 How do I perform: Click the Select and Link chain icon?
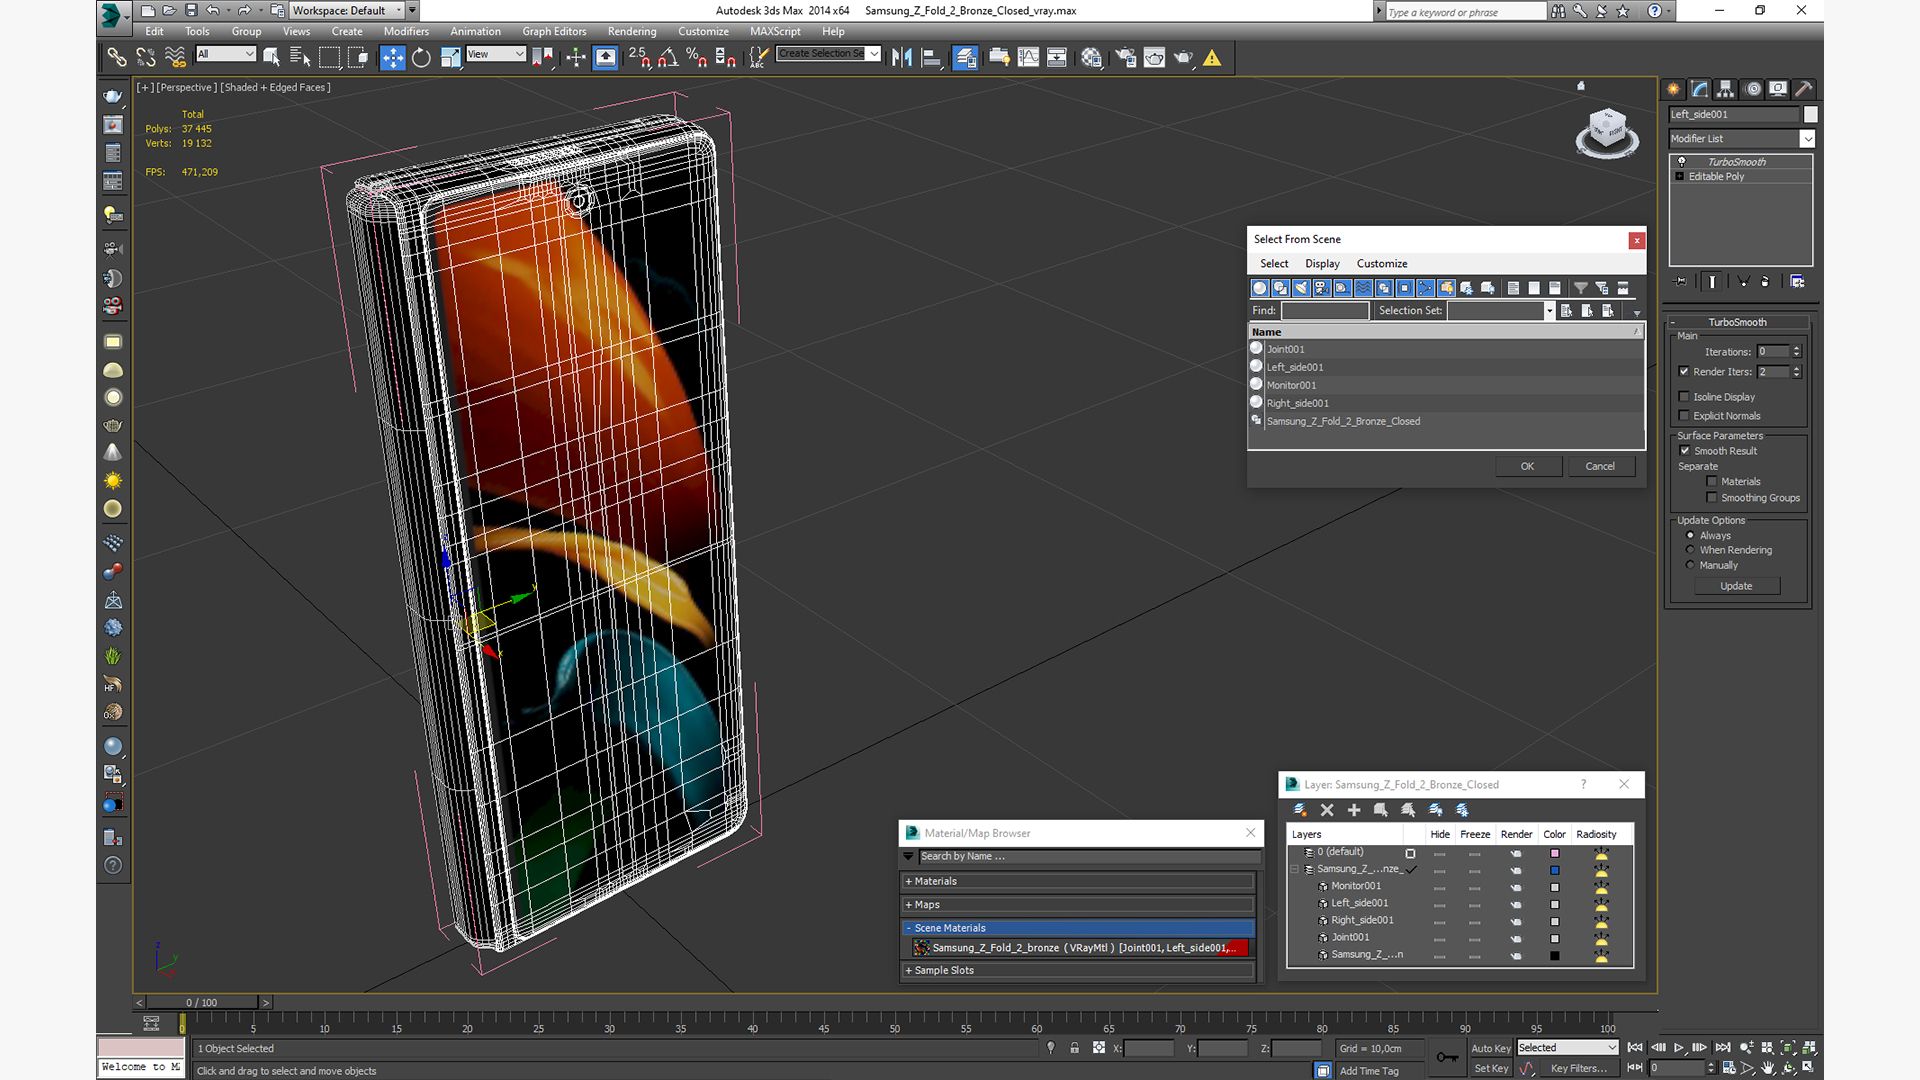coord(117,58)
